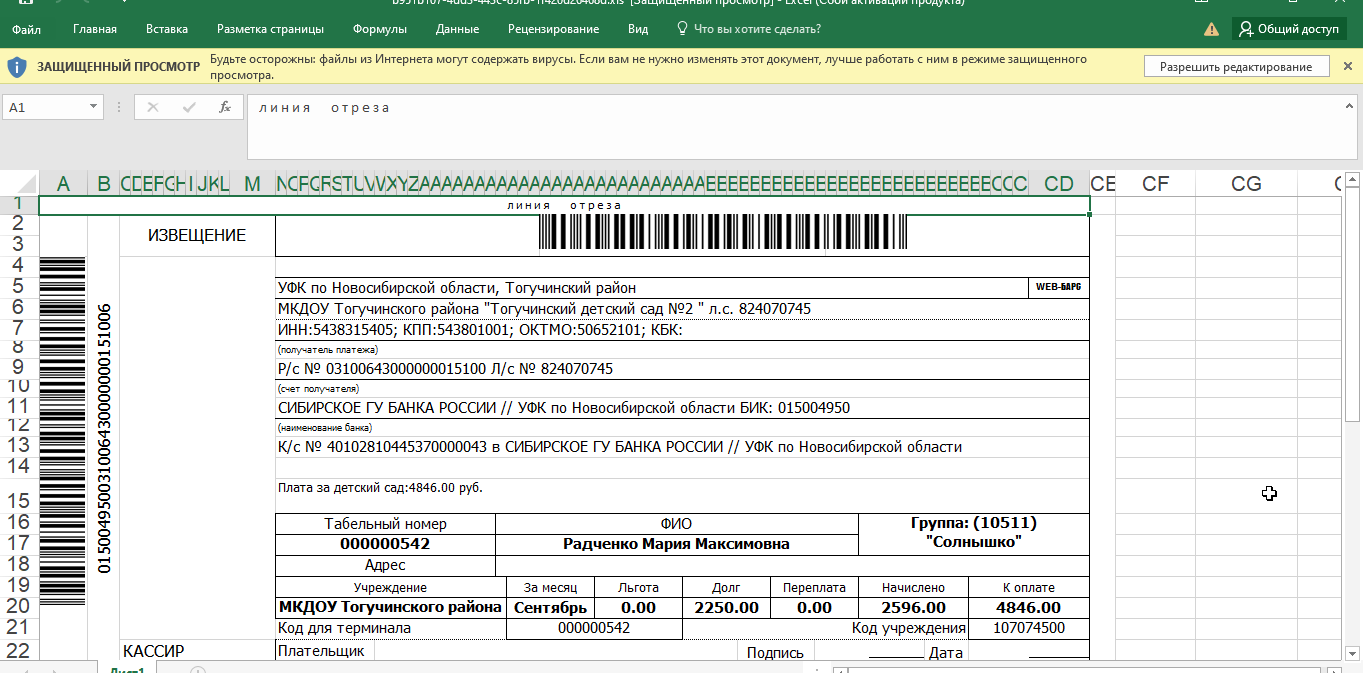Click the yellow warning triangle icon
Viewport: 1363px width, 673px height.
click(1211, 29)
